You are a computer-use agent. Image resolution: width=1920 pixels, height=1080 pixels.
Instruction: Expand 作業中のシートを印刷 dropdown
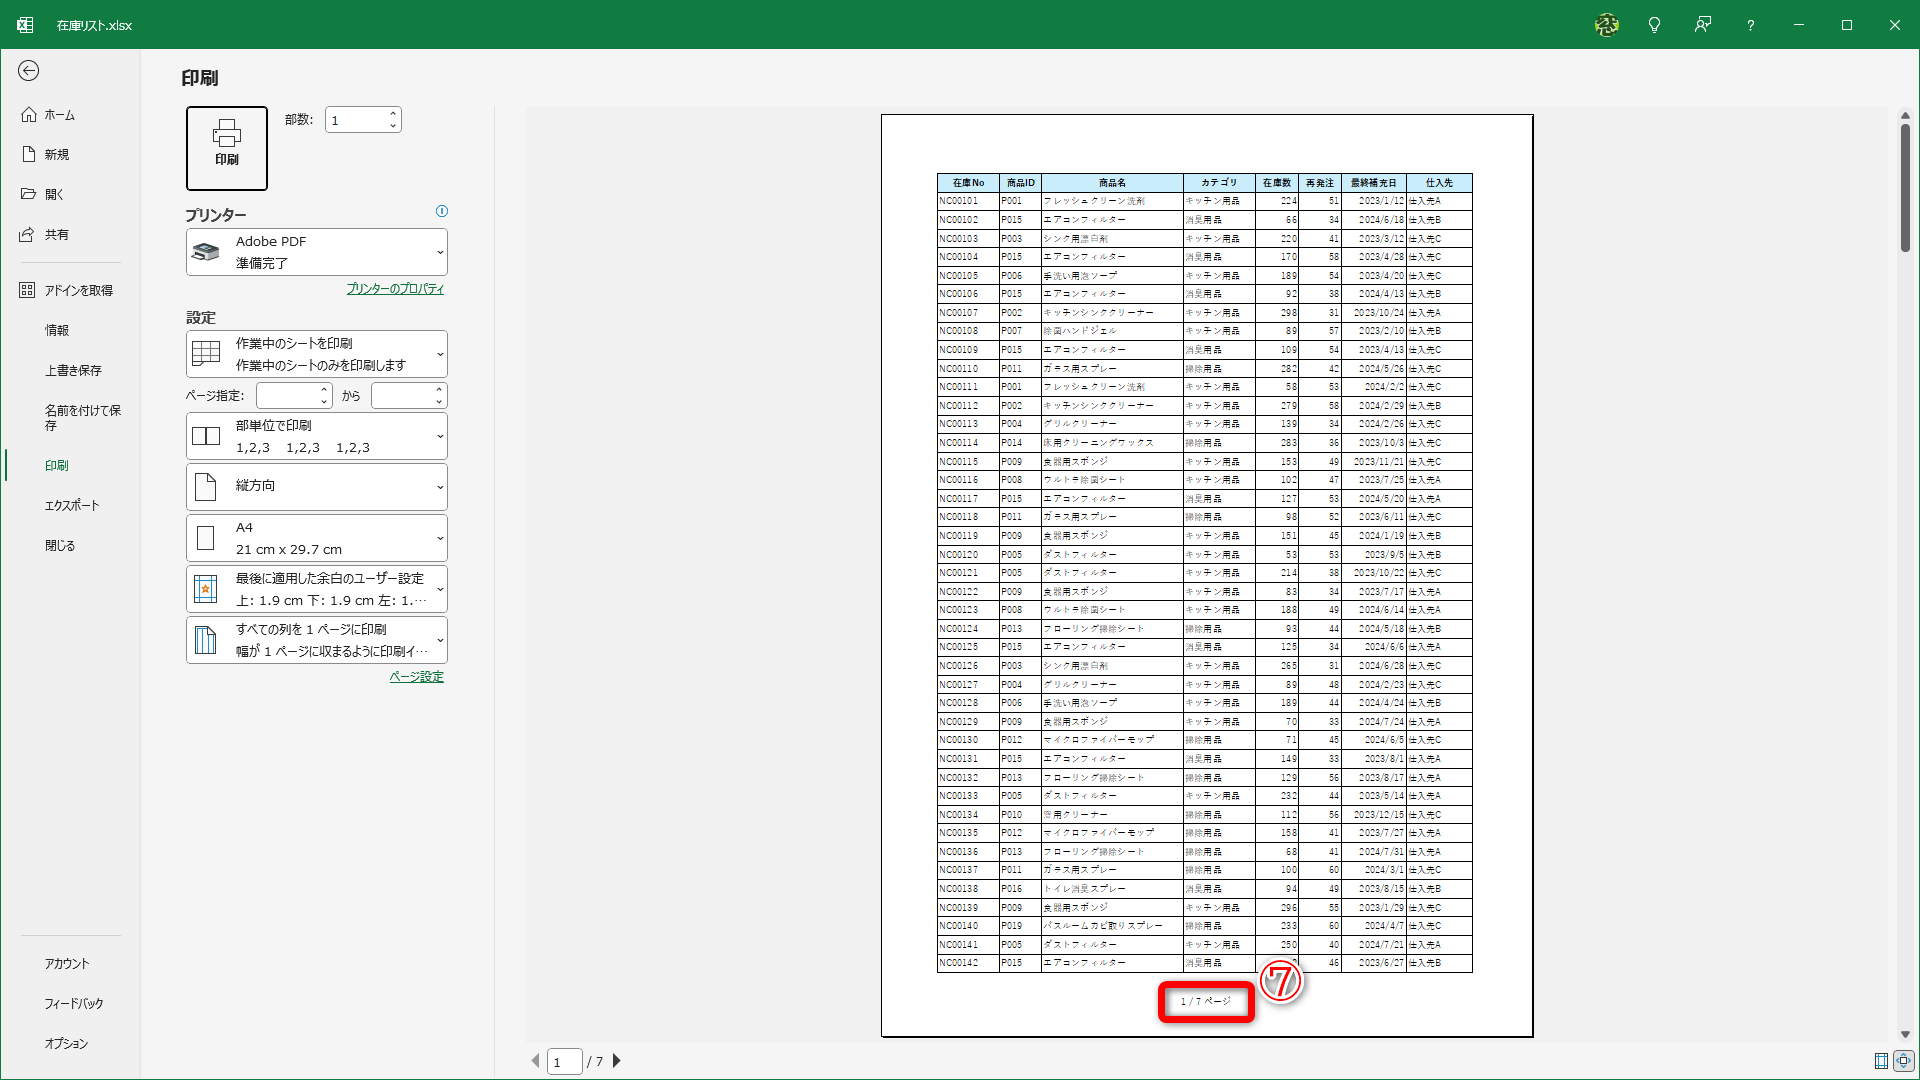point(316,354)
